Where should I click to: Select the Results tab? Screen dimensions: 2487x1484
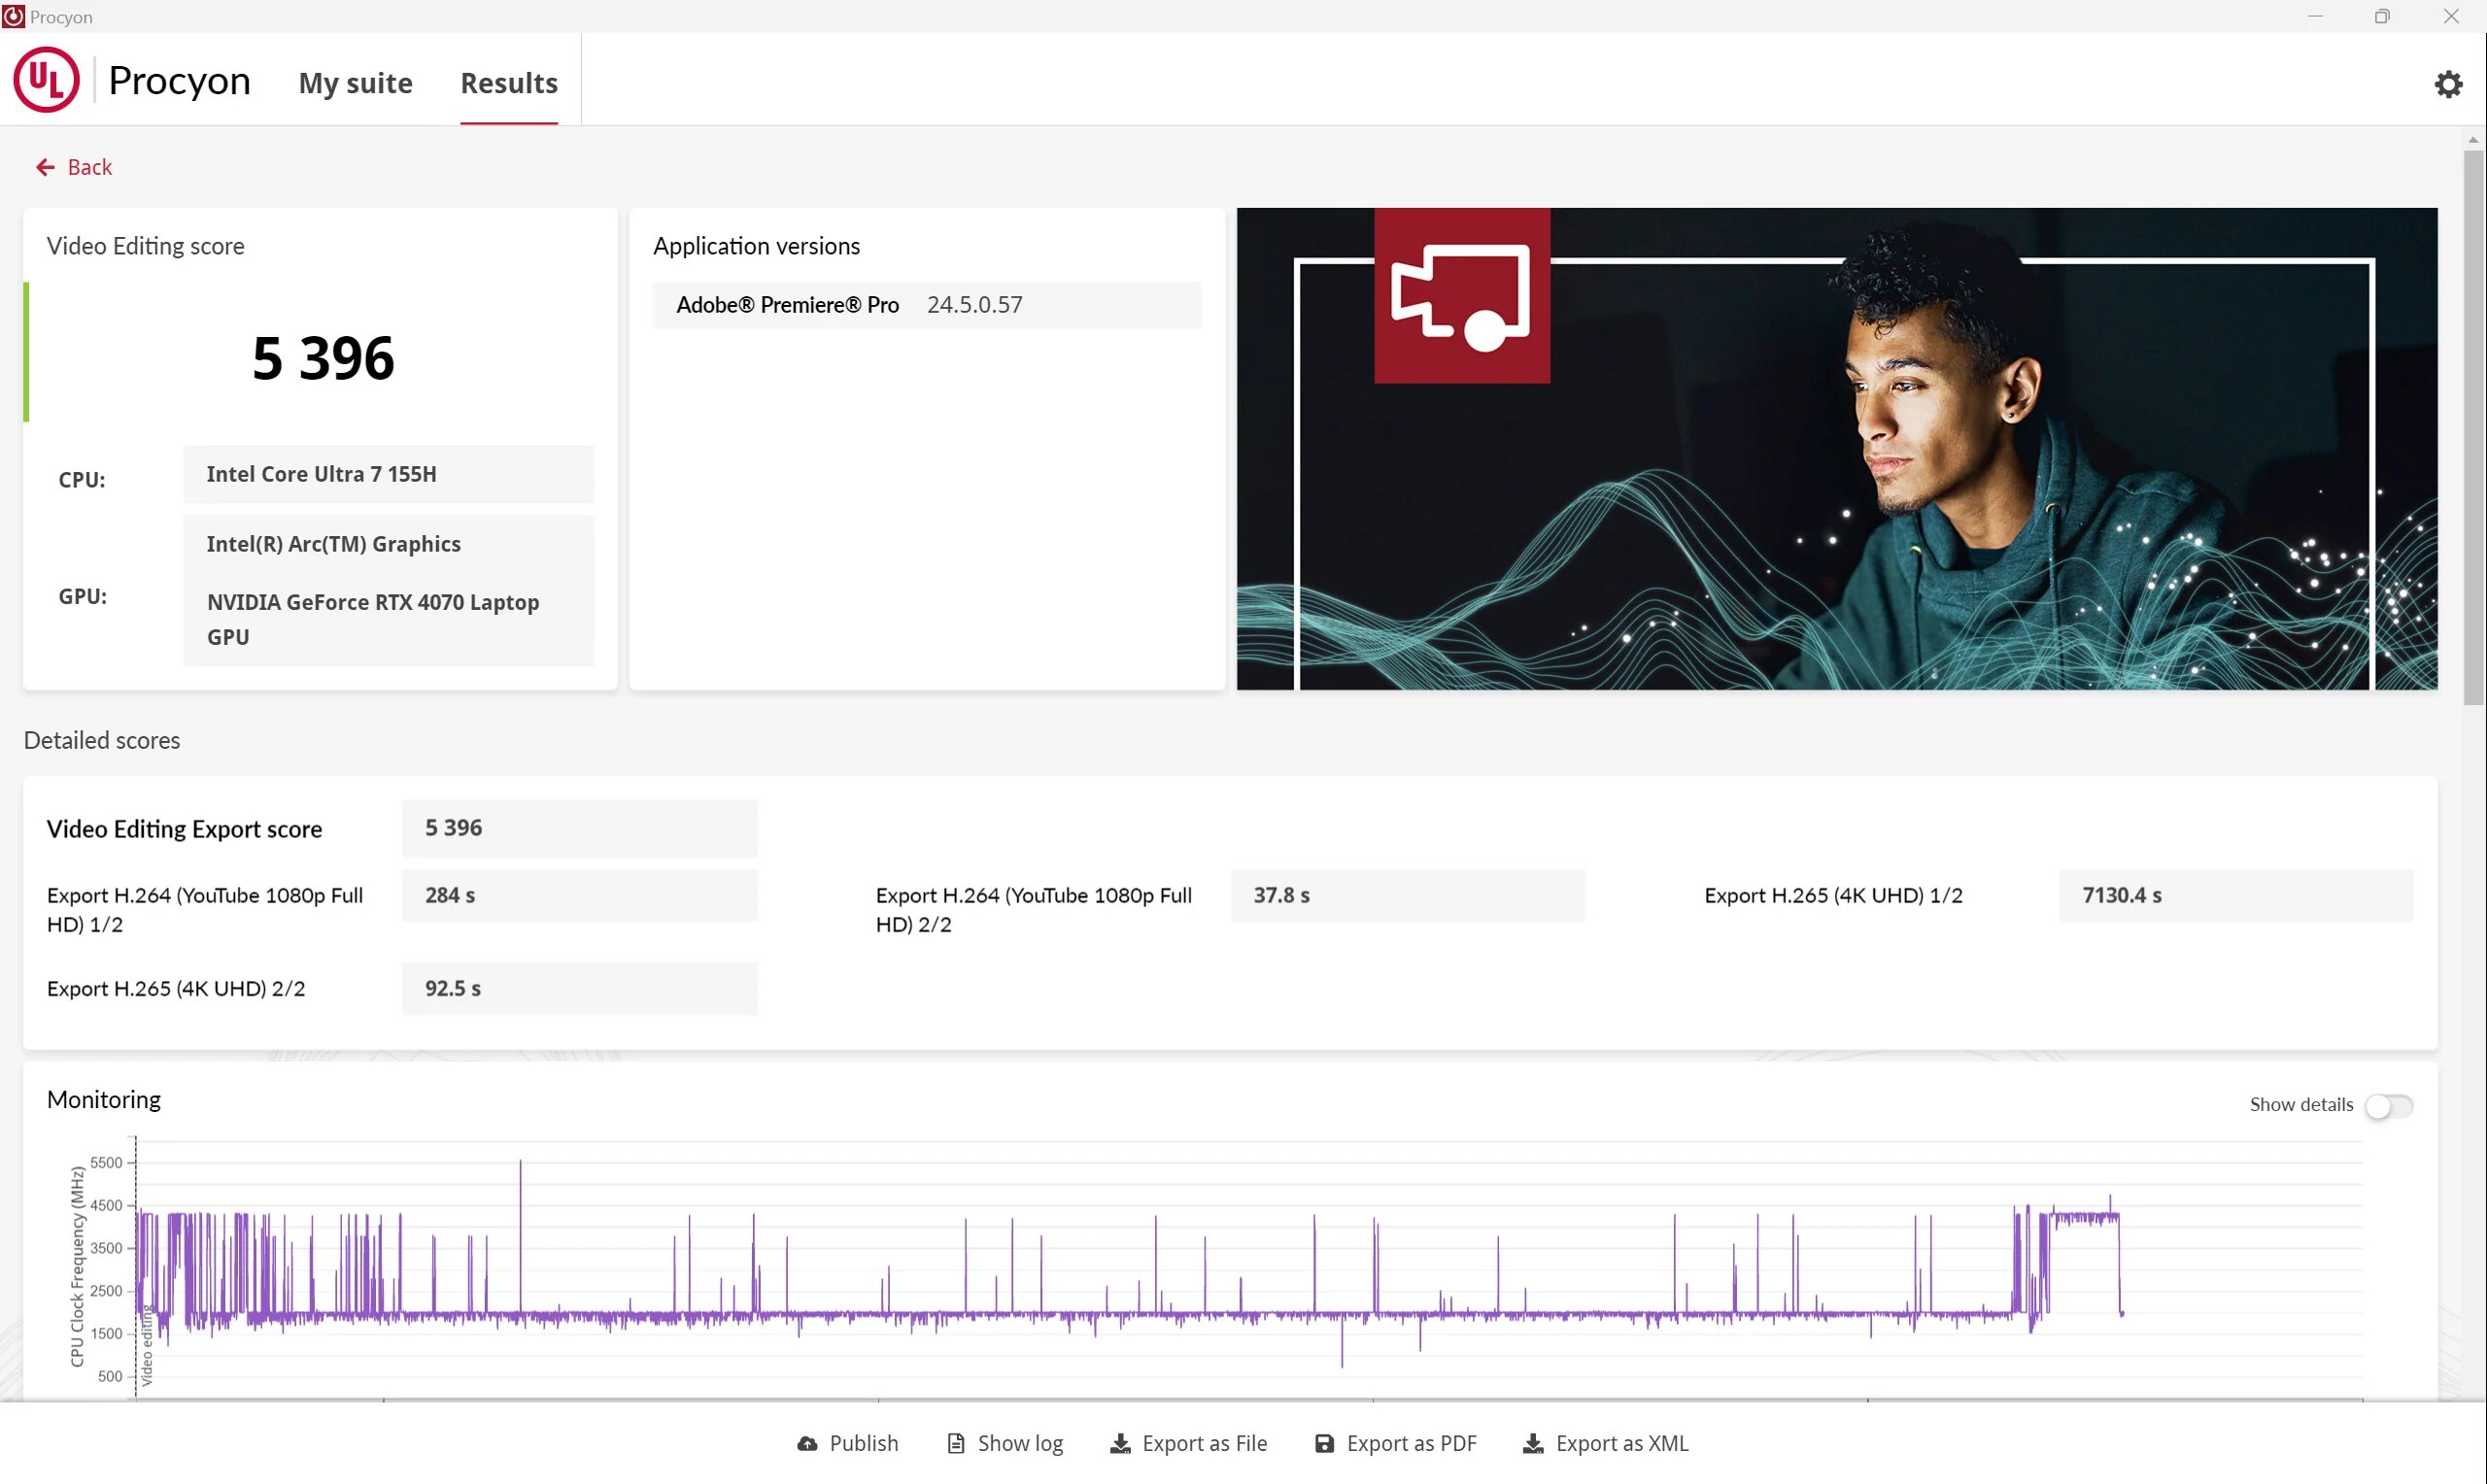point(509,82)
